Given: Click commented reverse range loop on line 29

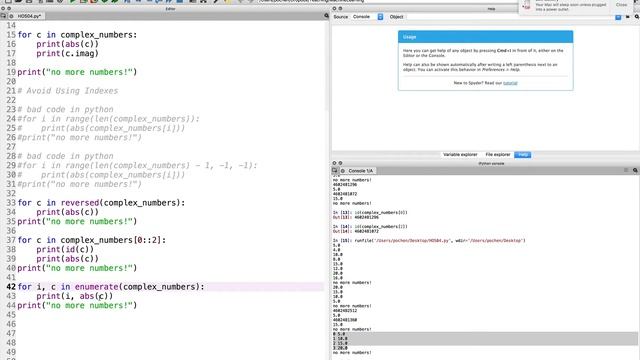Looking at the screenshot, I should tap(138, 165).
